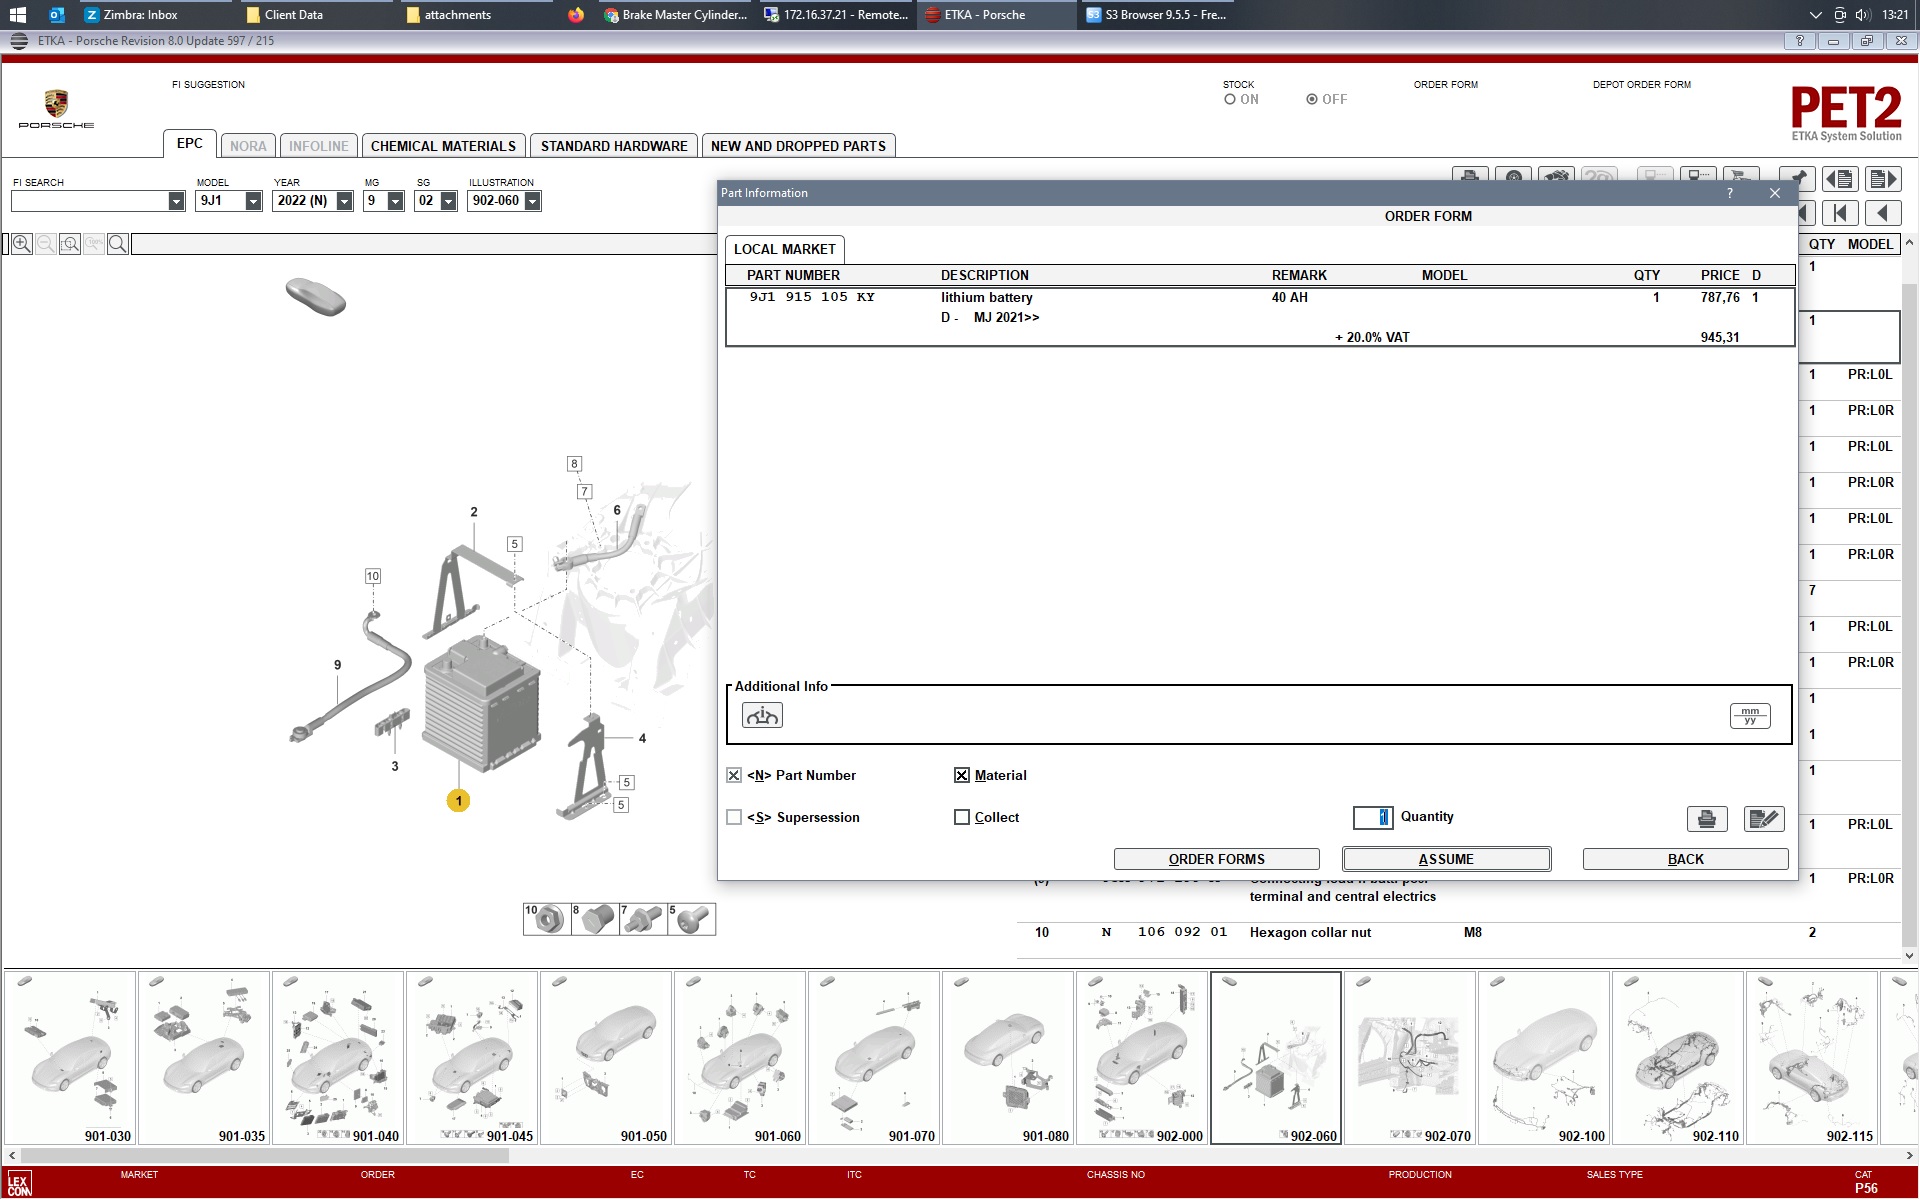Click the printer icon in dialog

(x=1706, y=819)
